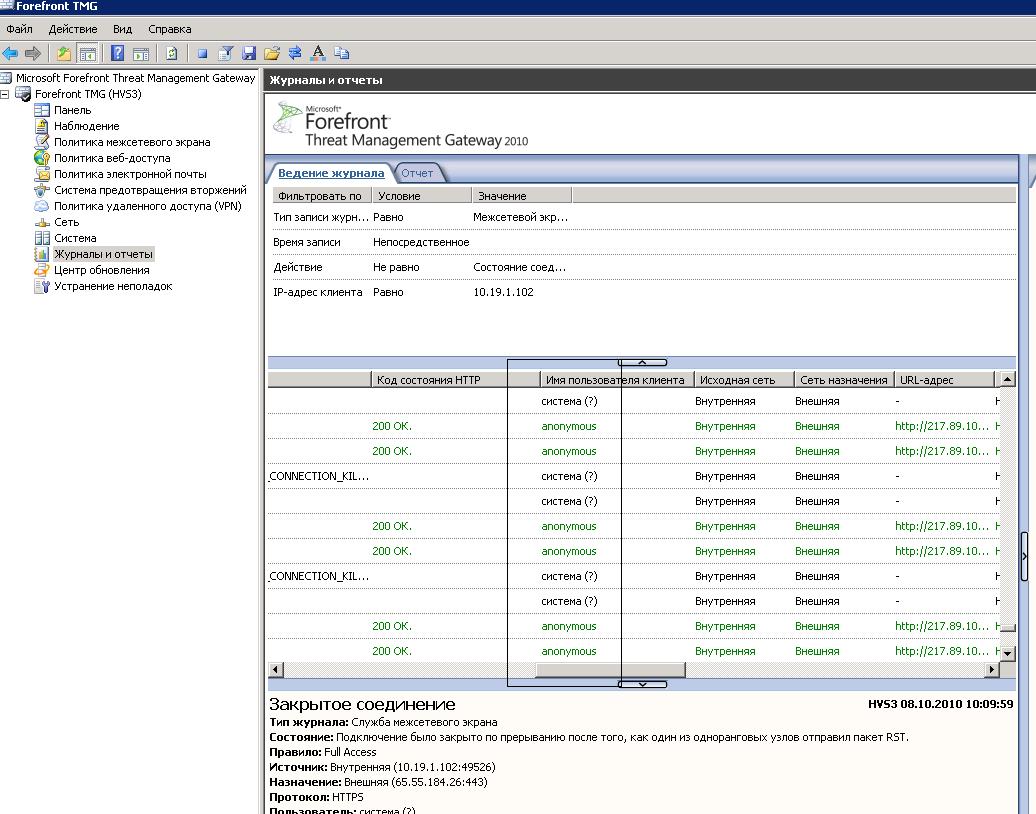Refresh the view with the green arrows icon
The image size is (1036, 814).
click(x=172, y=53)
